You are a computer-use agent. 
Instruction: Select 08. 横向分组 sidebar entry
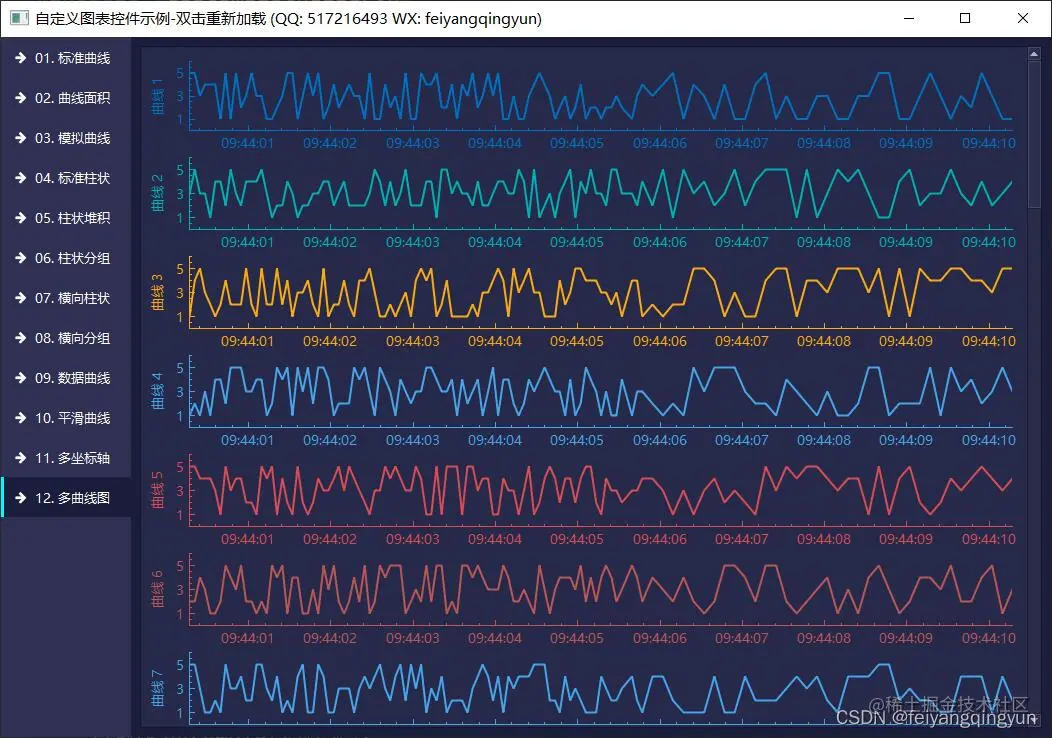click(x=65, y=338)
